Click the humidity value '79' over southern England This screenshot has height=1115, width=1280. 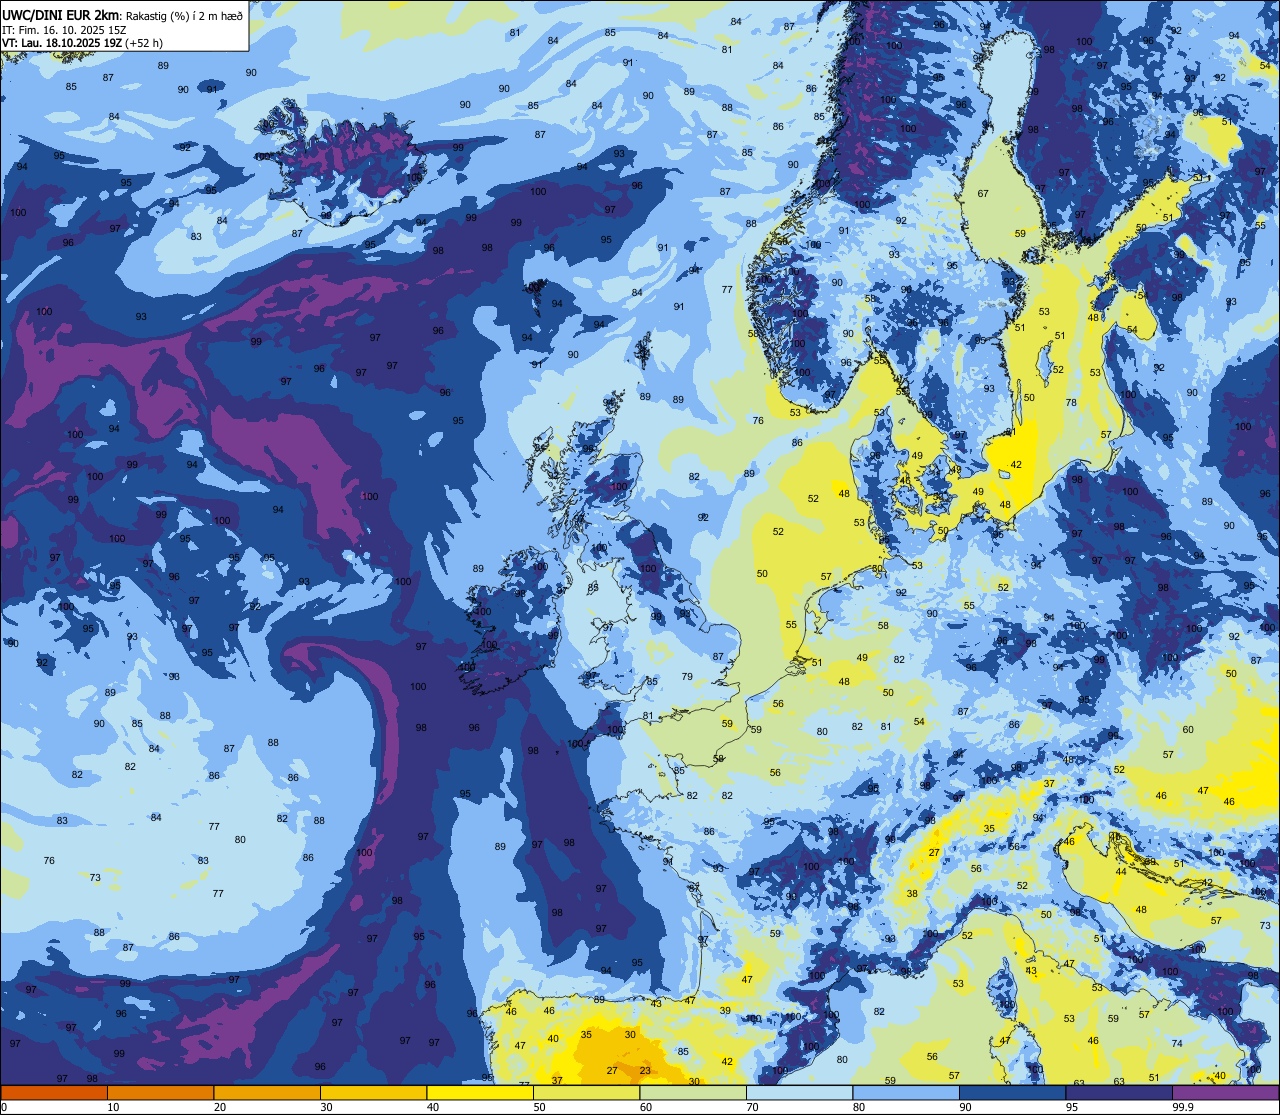click(x=687, y=677)
